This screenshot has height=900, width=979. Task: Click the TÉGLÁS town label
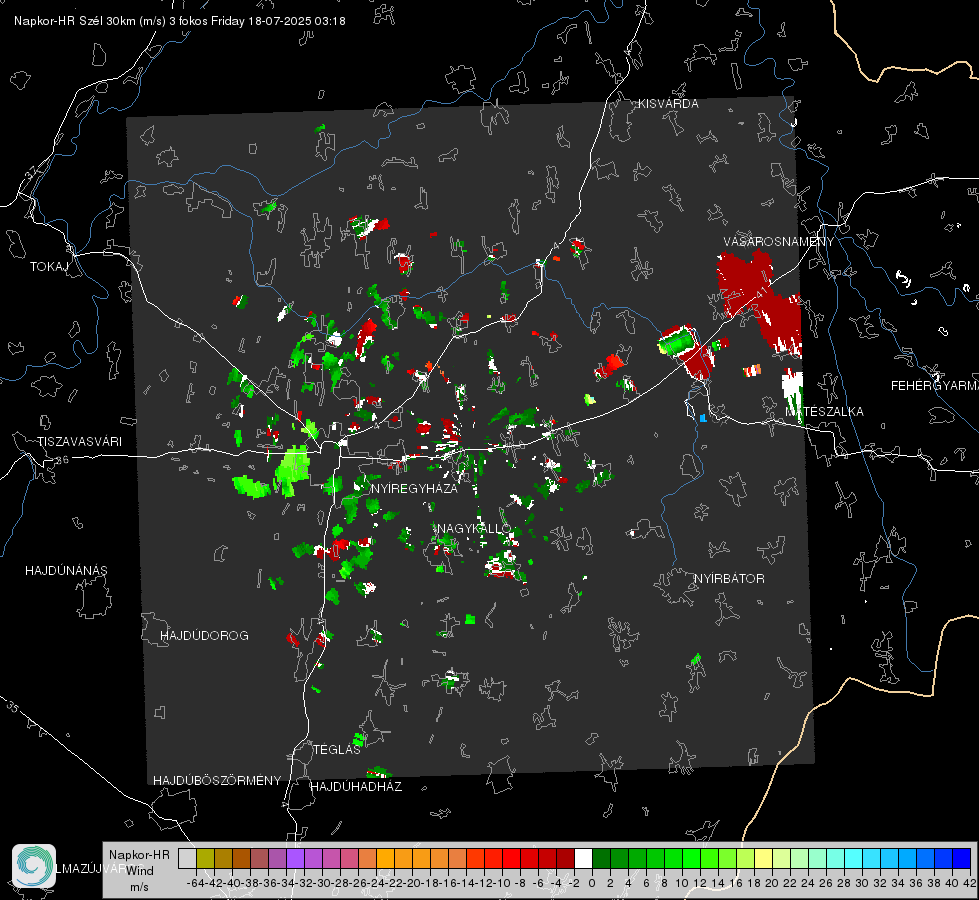point(337,749)
